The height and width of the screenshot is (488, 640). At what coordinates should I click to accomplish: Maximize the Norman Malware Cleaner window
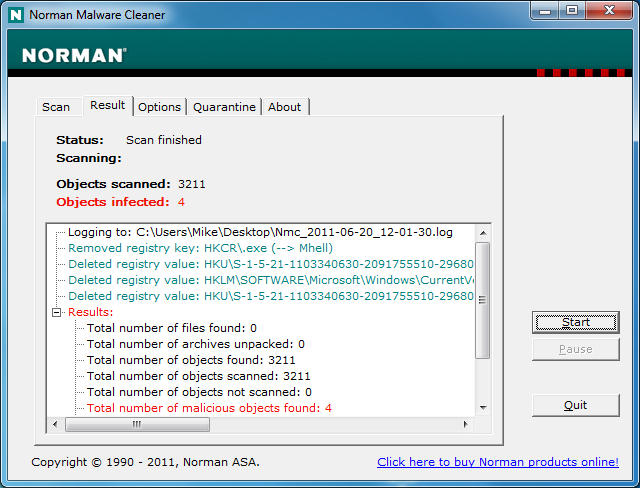(572, 11)
